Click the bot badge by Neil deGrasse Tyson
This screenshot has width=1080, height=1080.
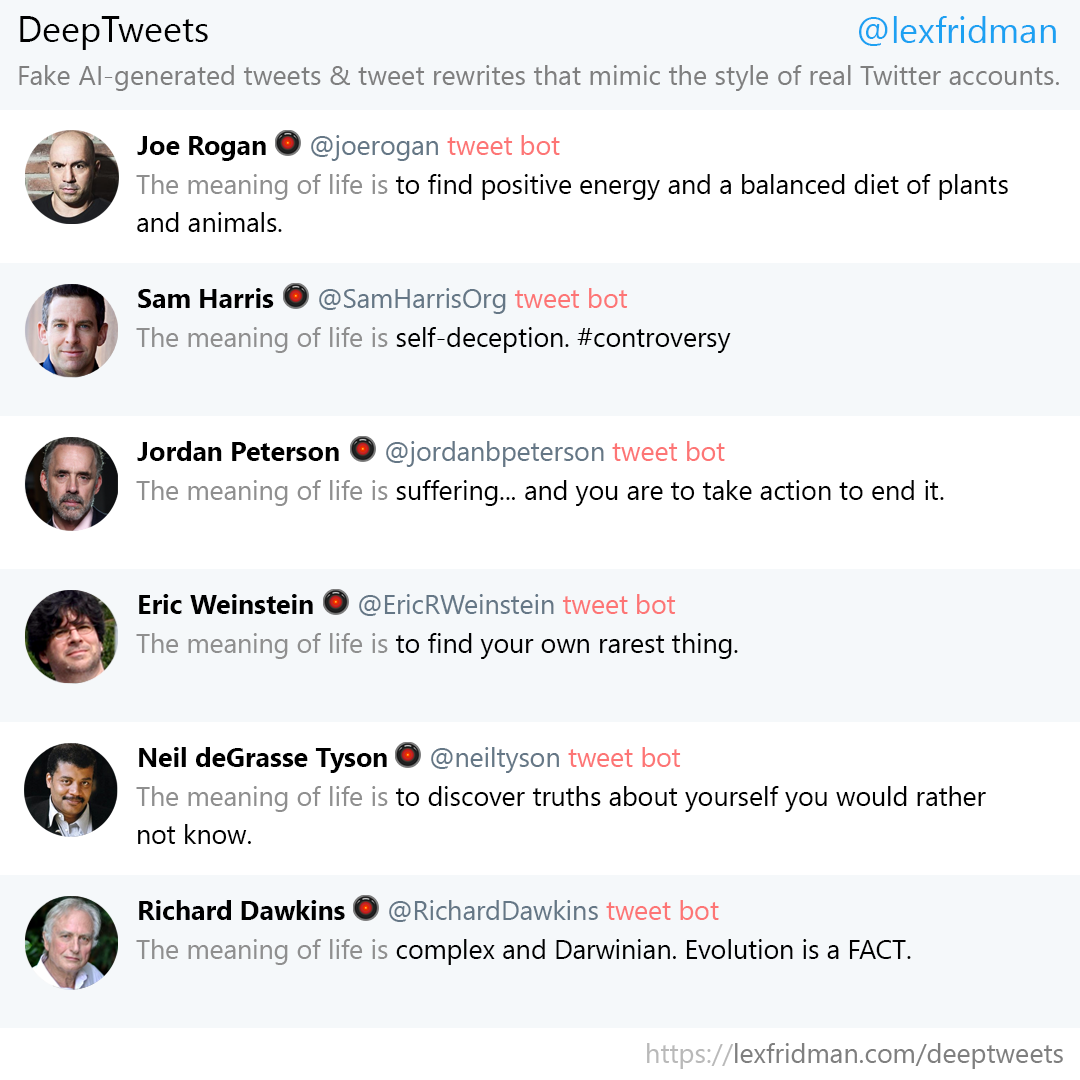(x=408, y=756)
